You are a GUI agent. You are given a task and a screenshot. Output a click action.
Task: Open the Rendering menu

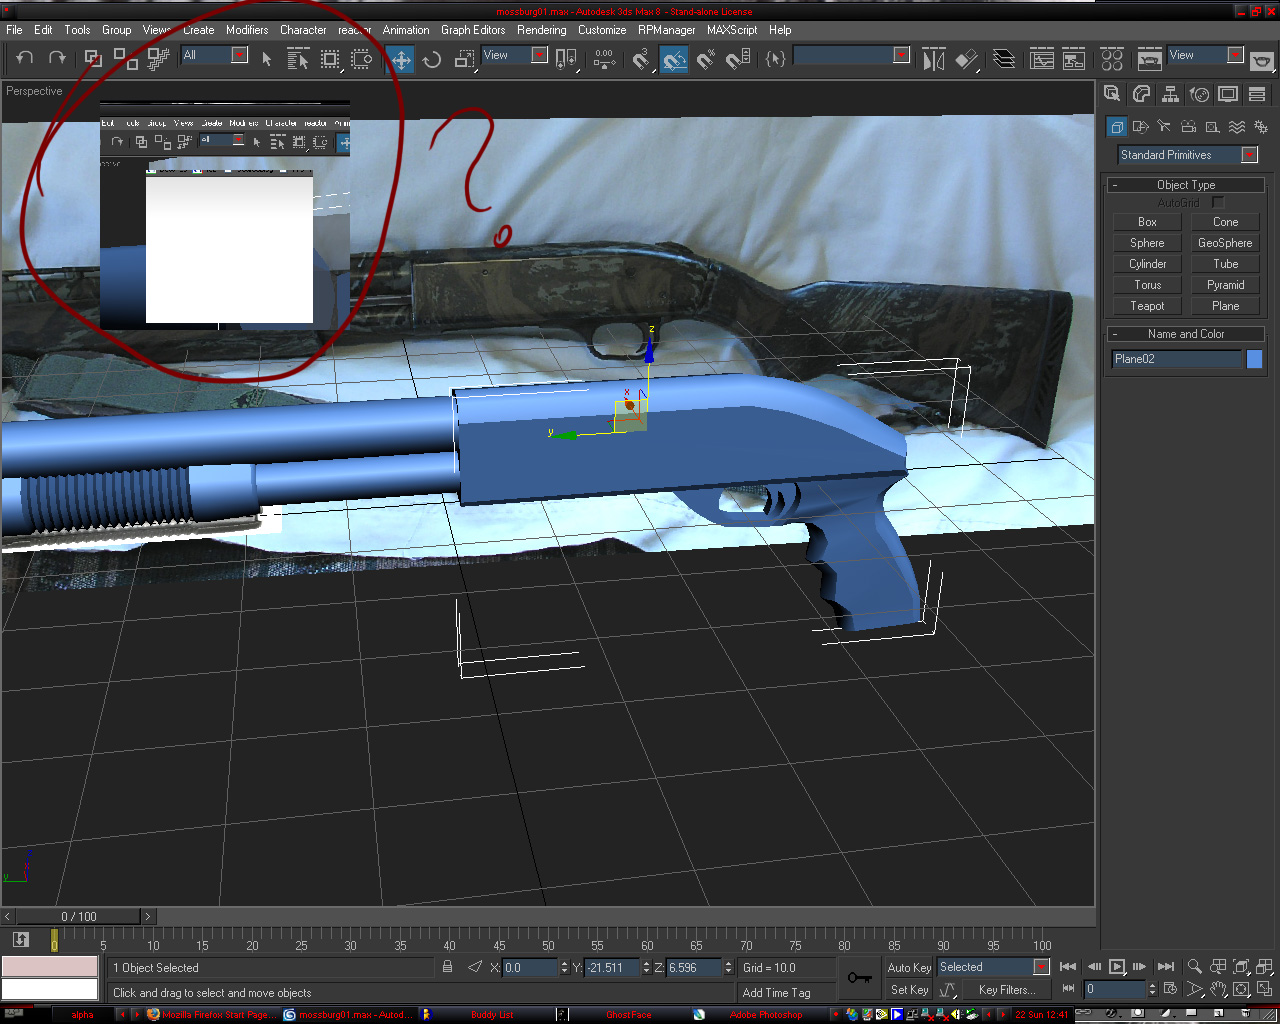[541, 30]
